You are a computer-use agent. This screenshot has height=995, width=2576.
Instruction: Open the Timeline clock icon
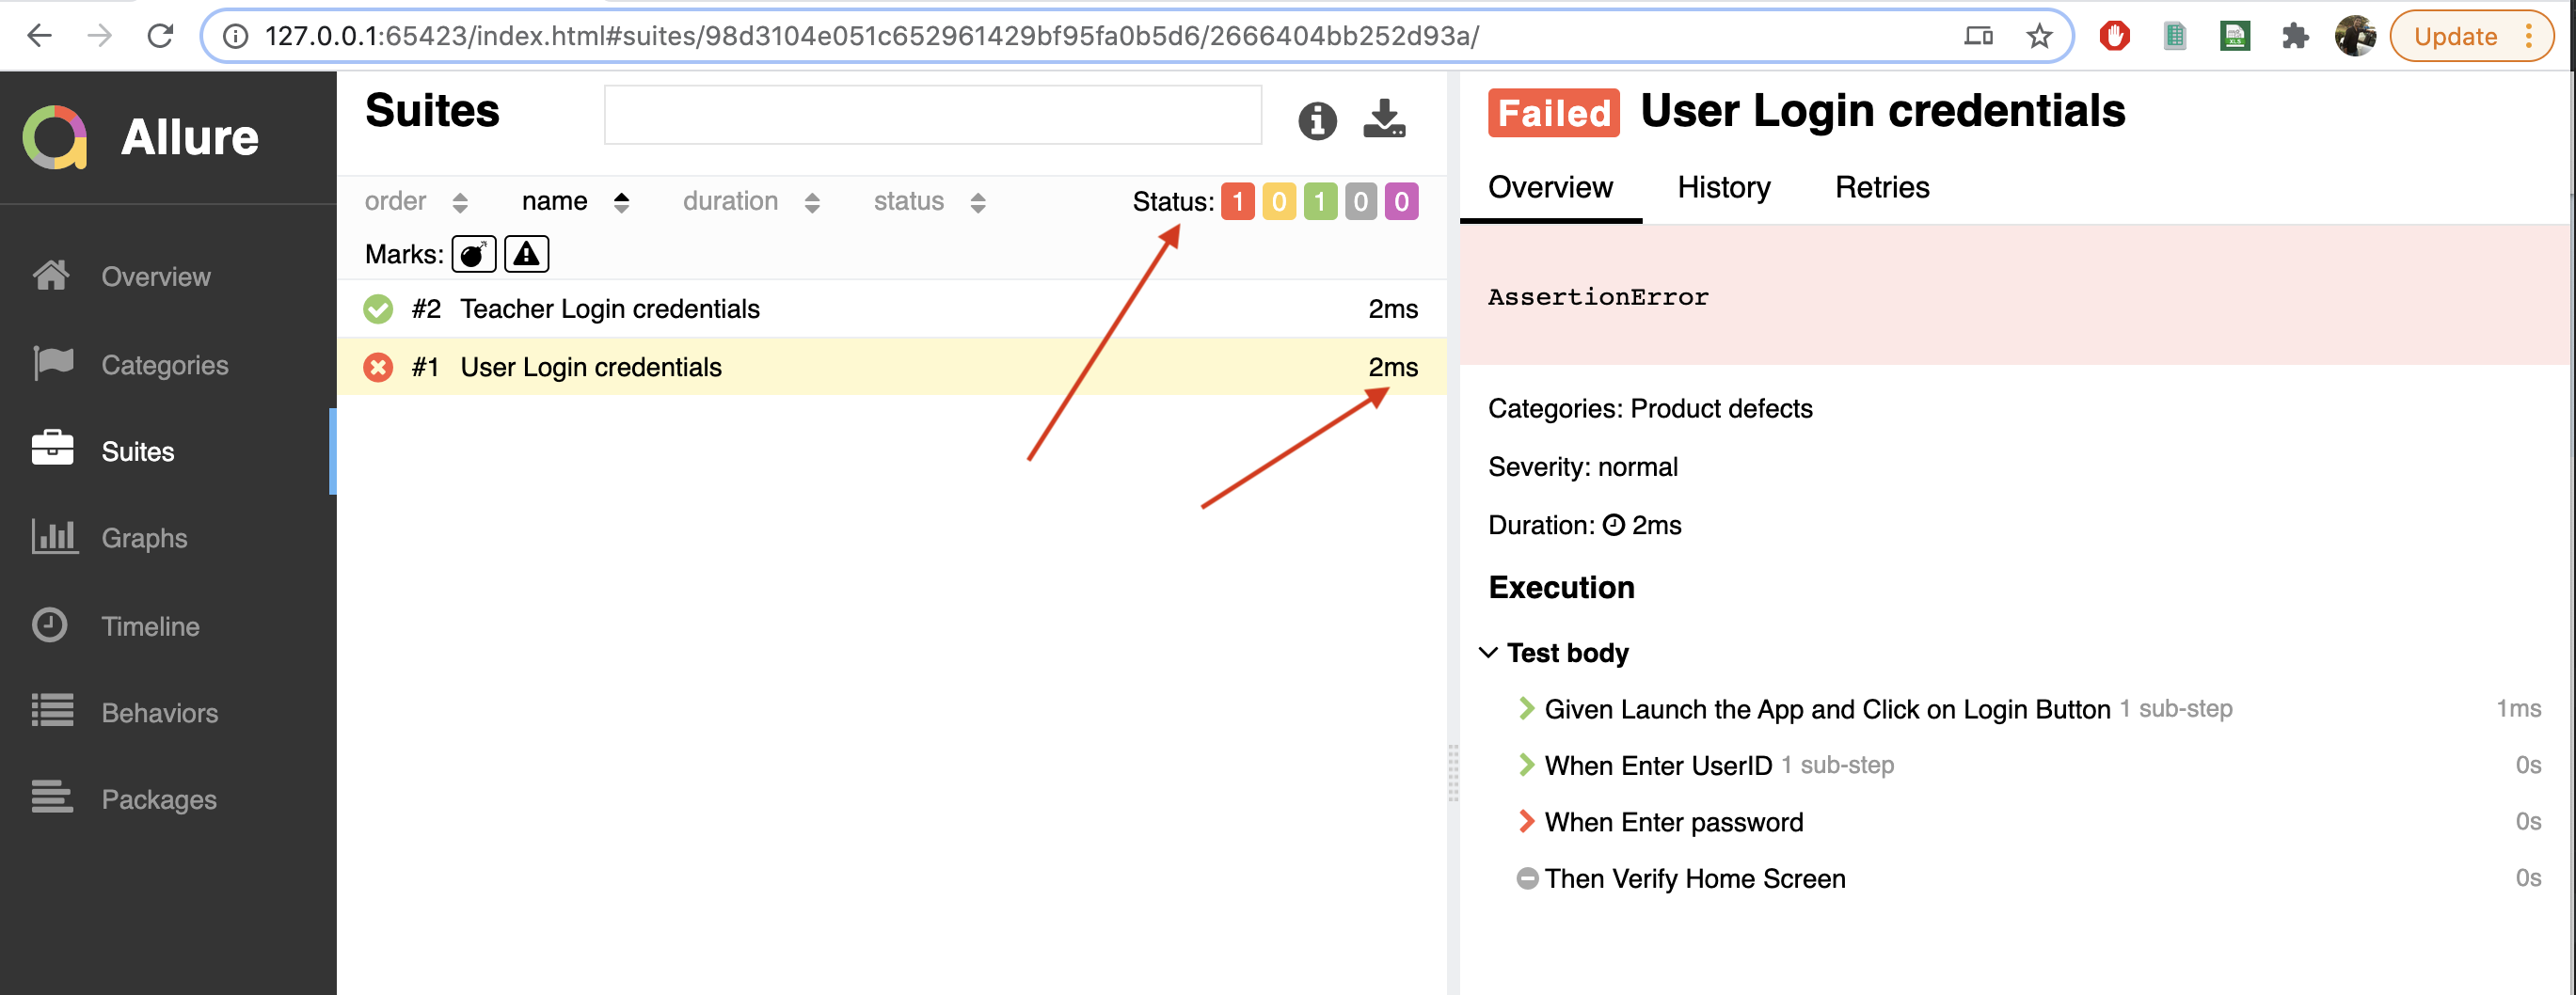point(52,624)
